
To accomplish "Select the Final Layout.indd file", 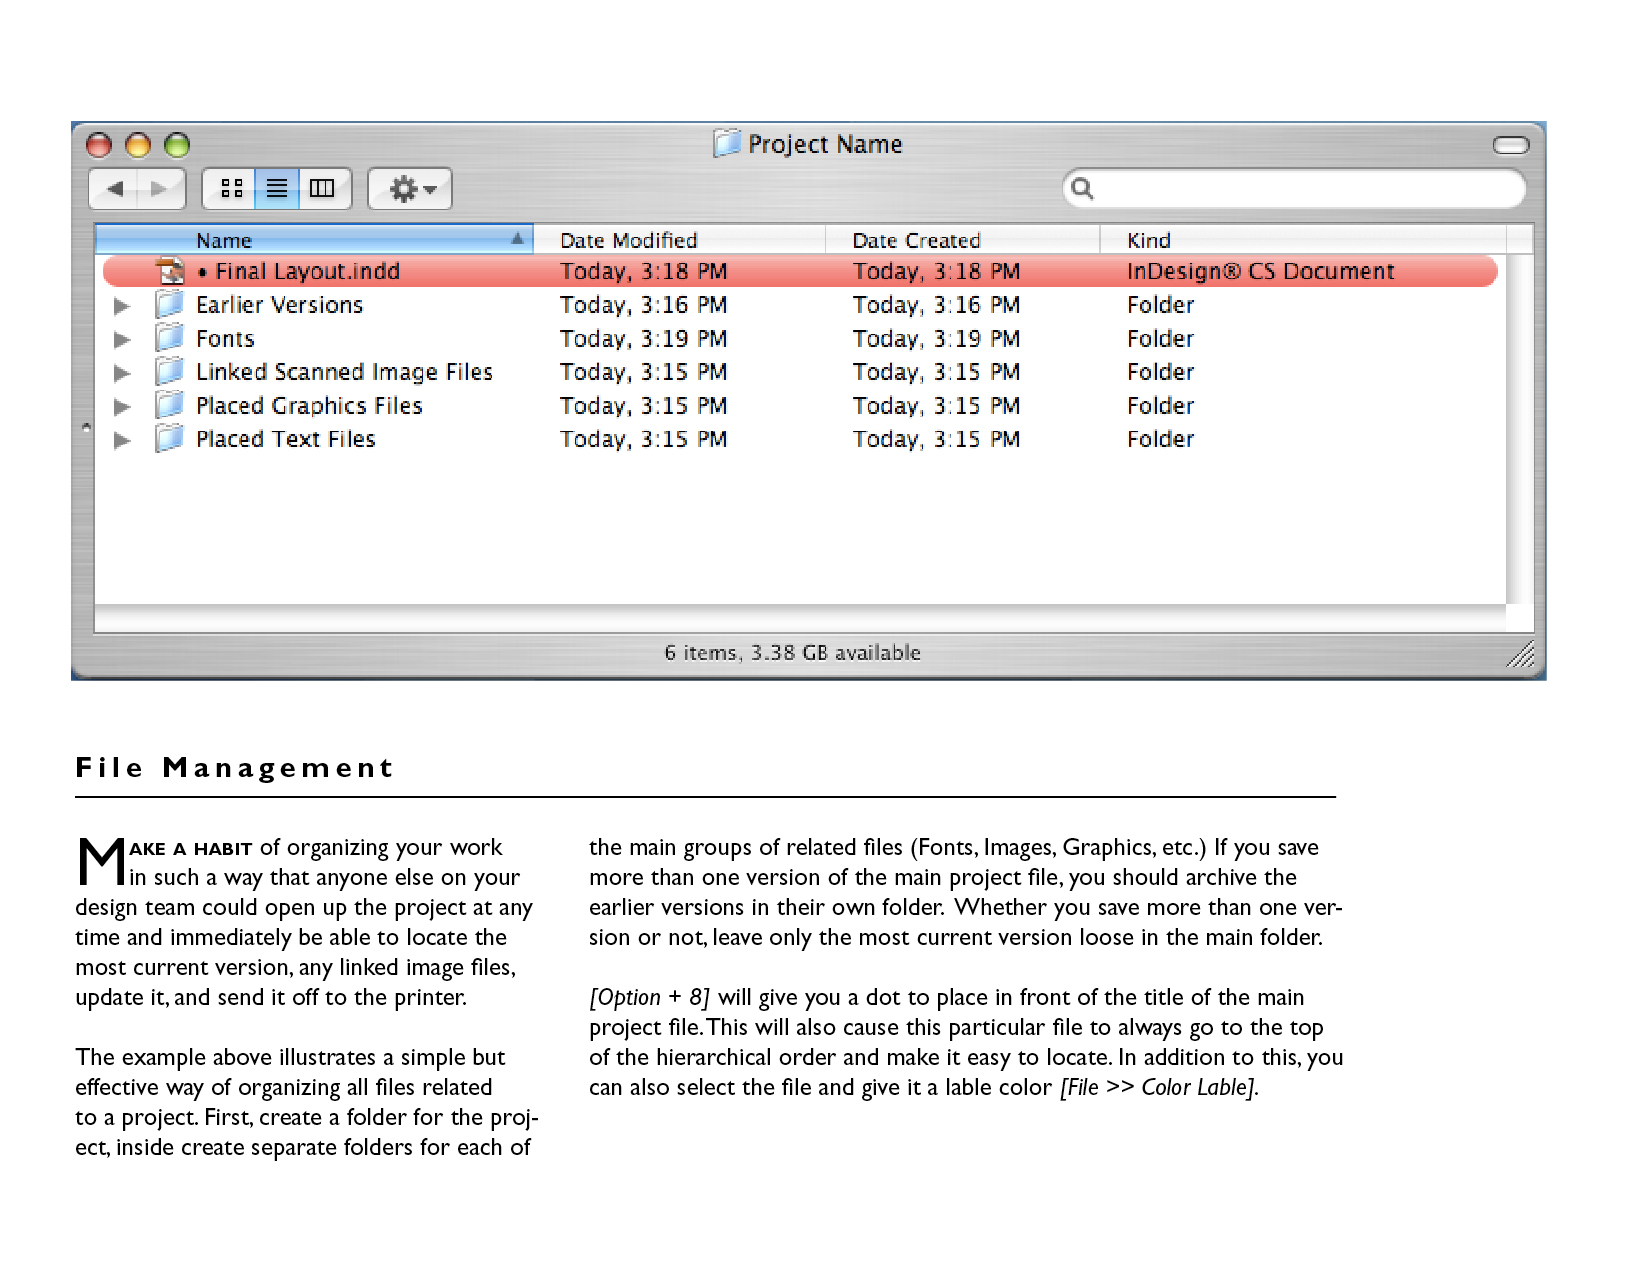I will tap(800, 271).
